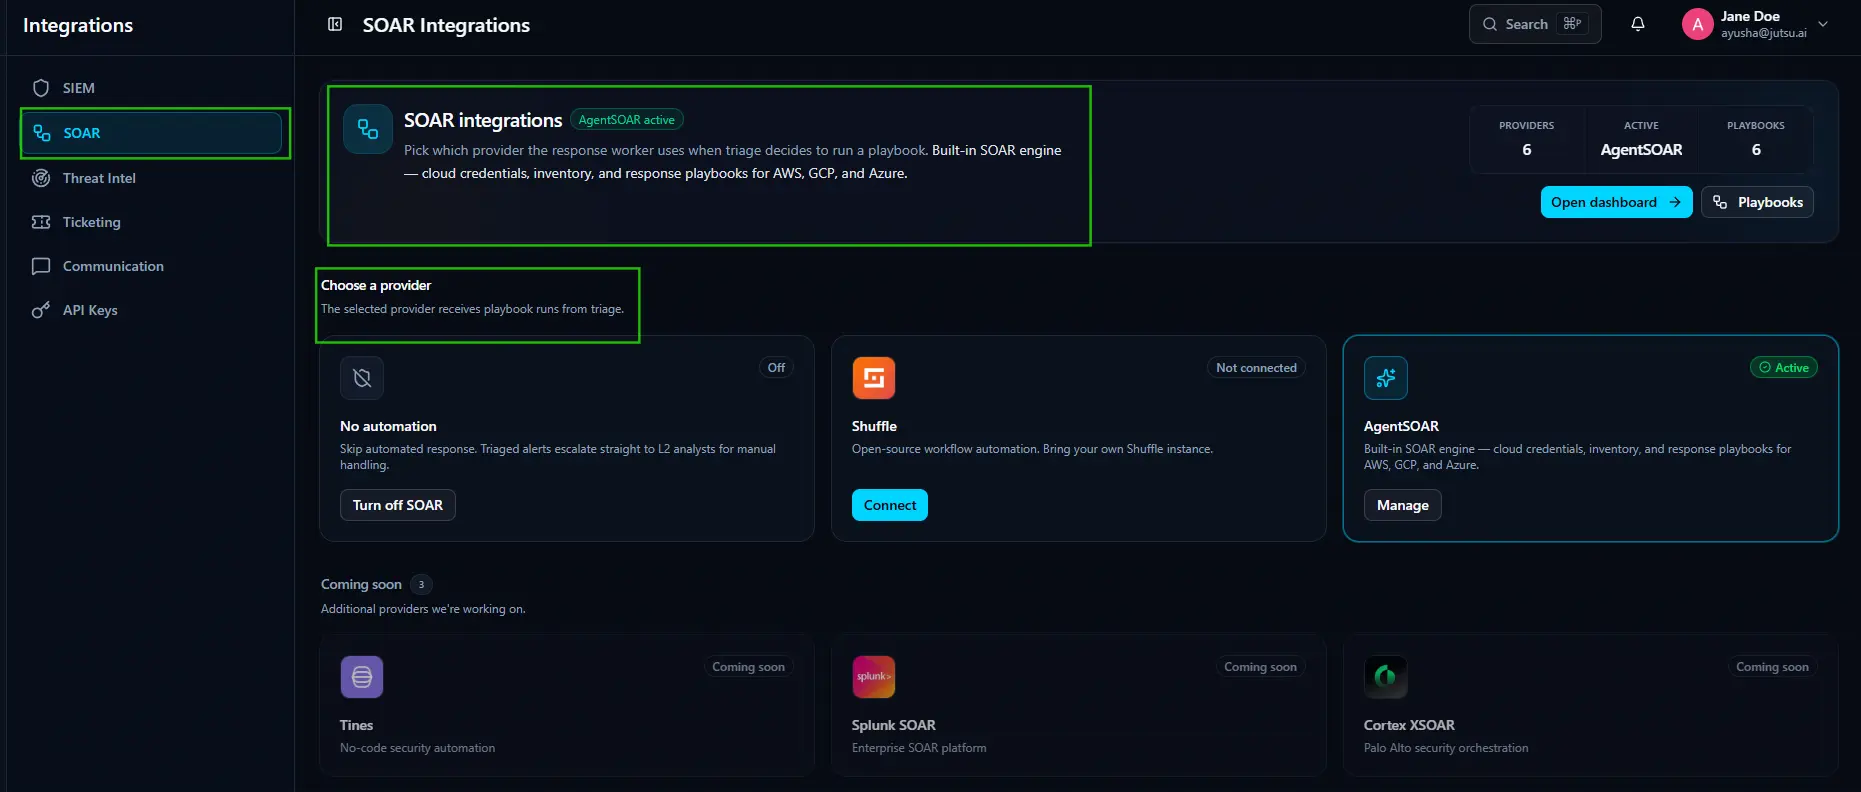Click Turn off SOAR button
The image size is (1861, 792).
pos(398,505)
